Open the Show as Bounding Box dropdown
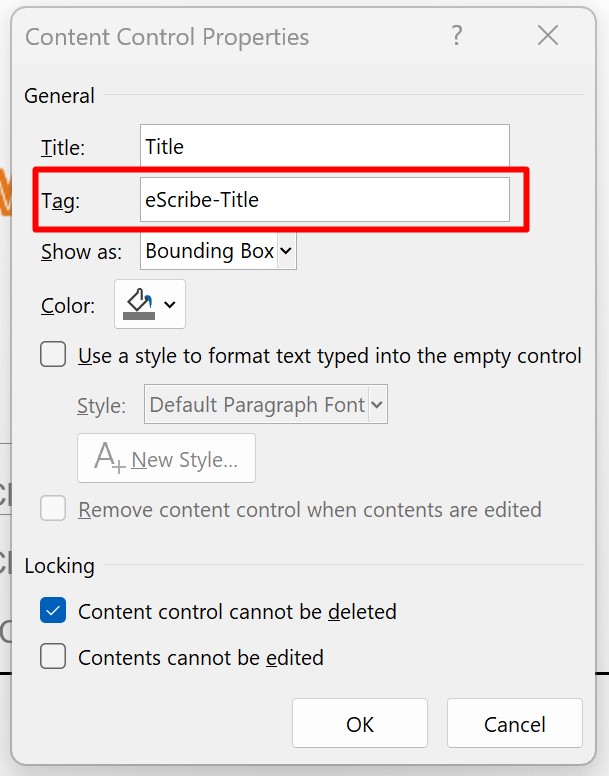Image resolution: width=609 pixels, height=776 pixels. [218, 251]
